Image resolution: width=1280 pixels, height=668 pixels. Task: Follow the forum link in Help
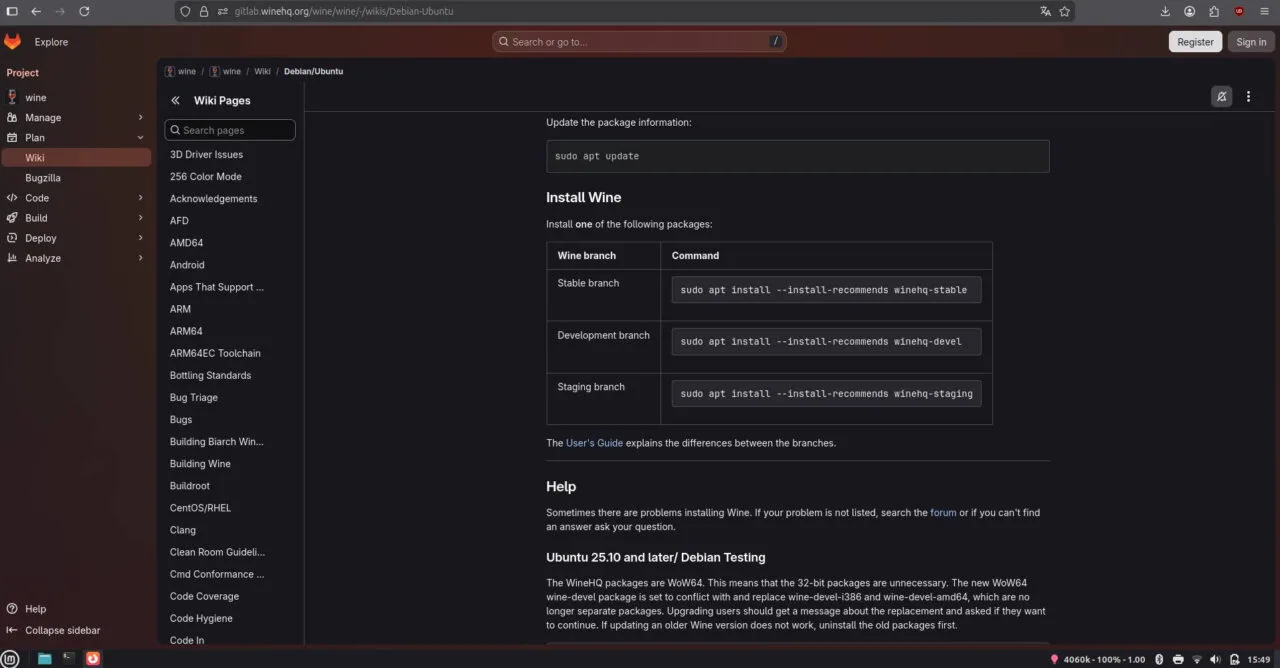[943, 512]
